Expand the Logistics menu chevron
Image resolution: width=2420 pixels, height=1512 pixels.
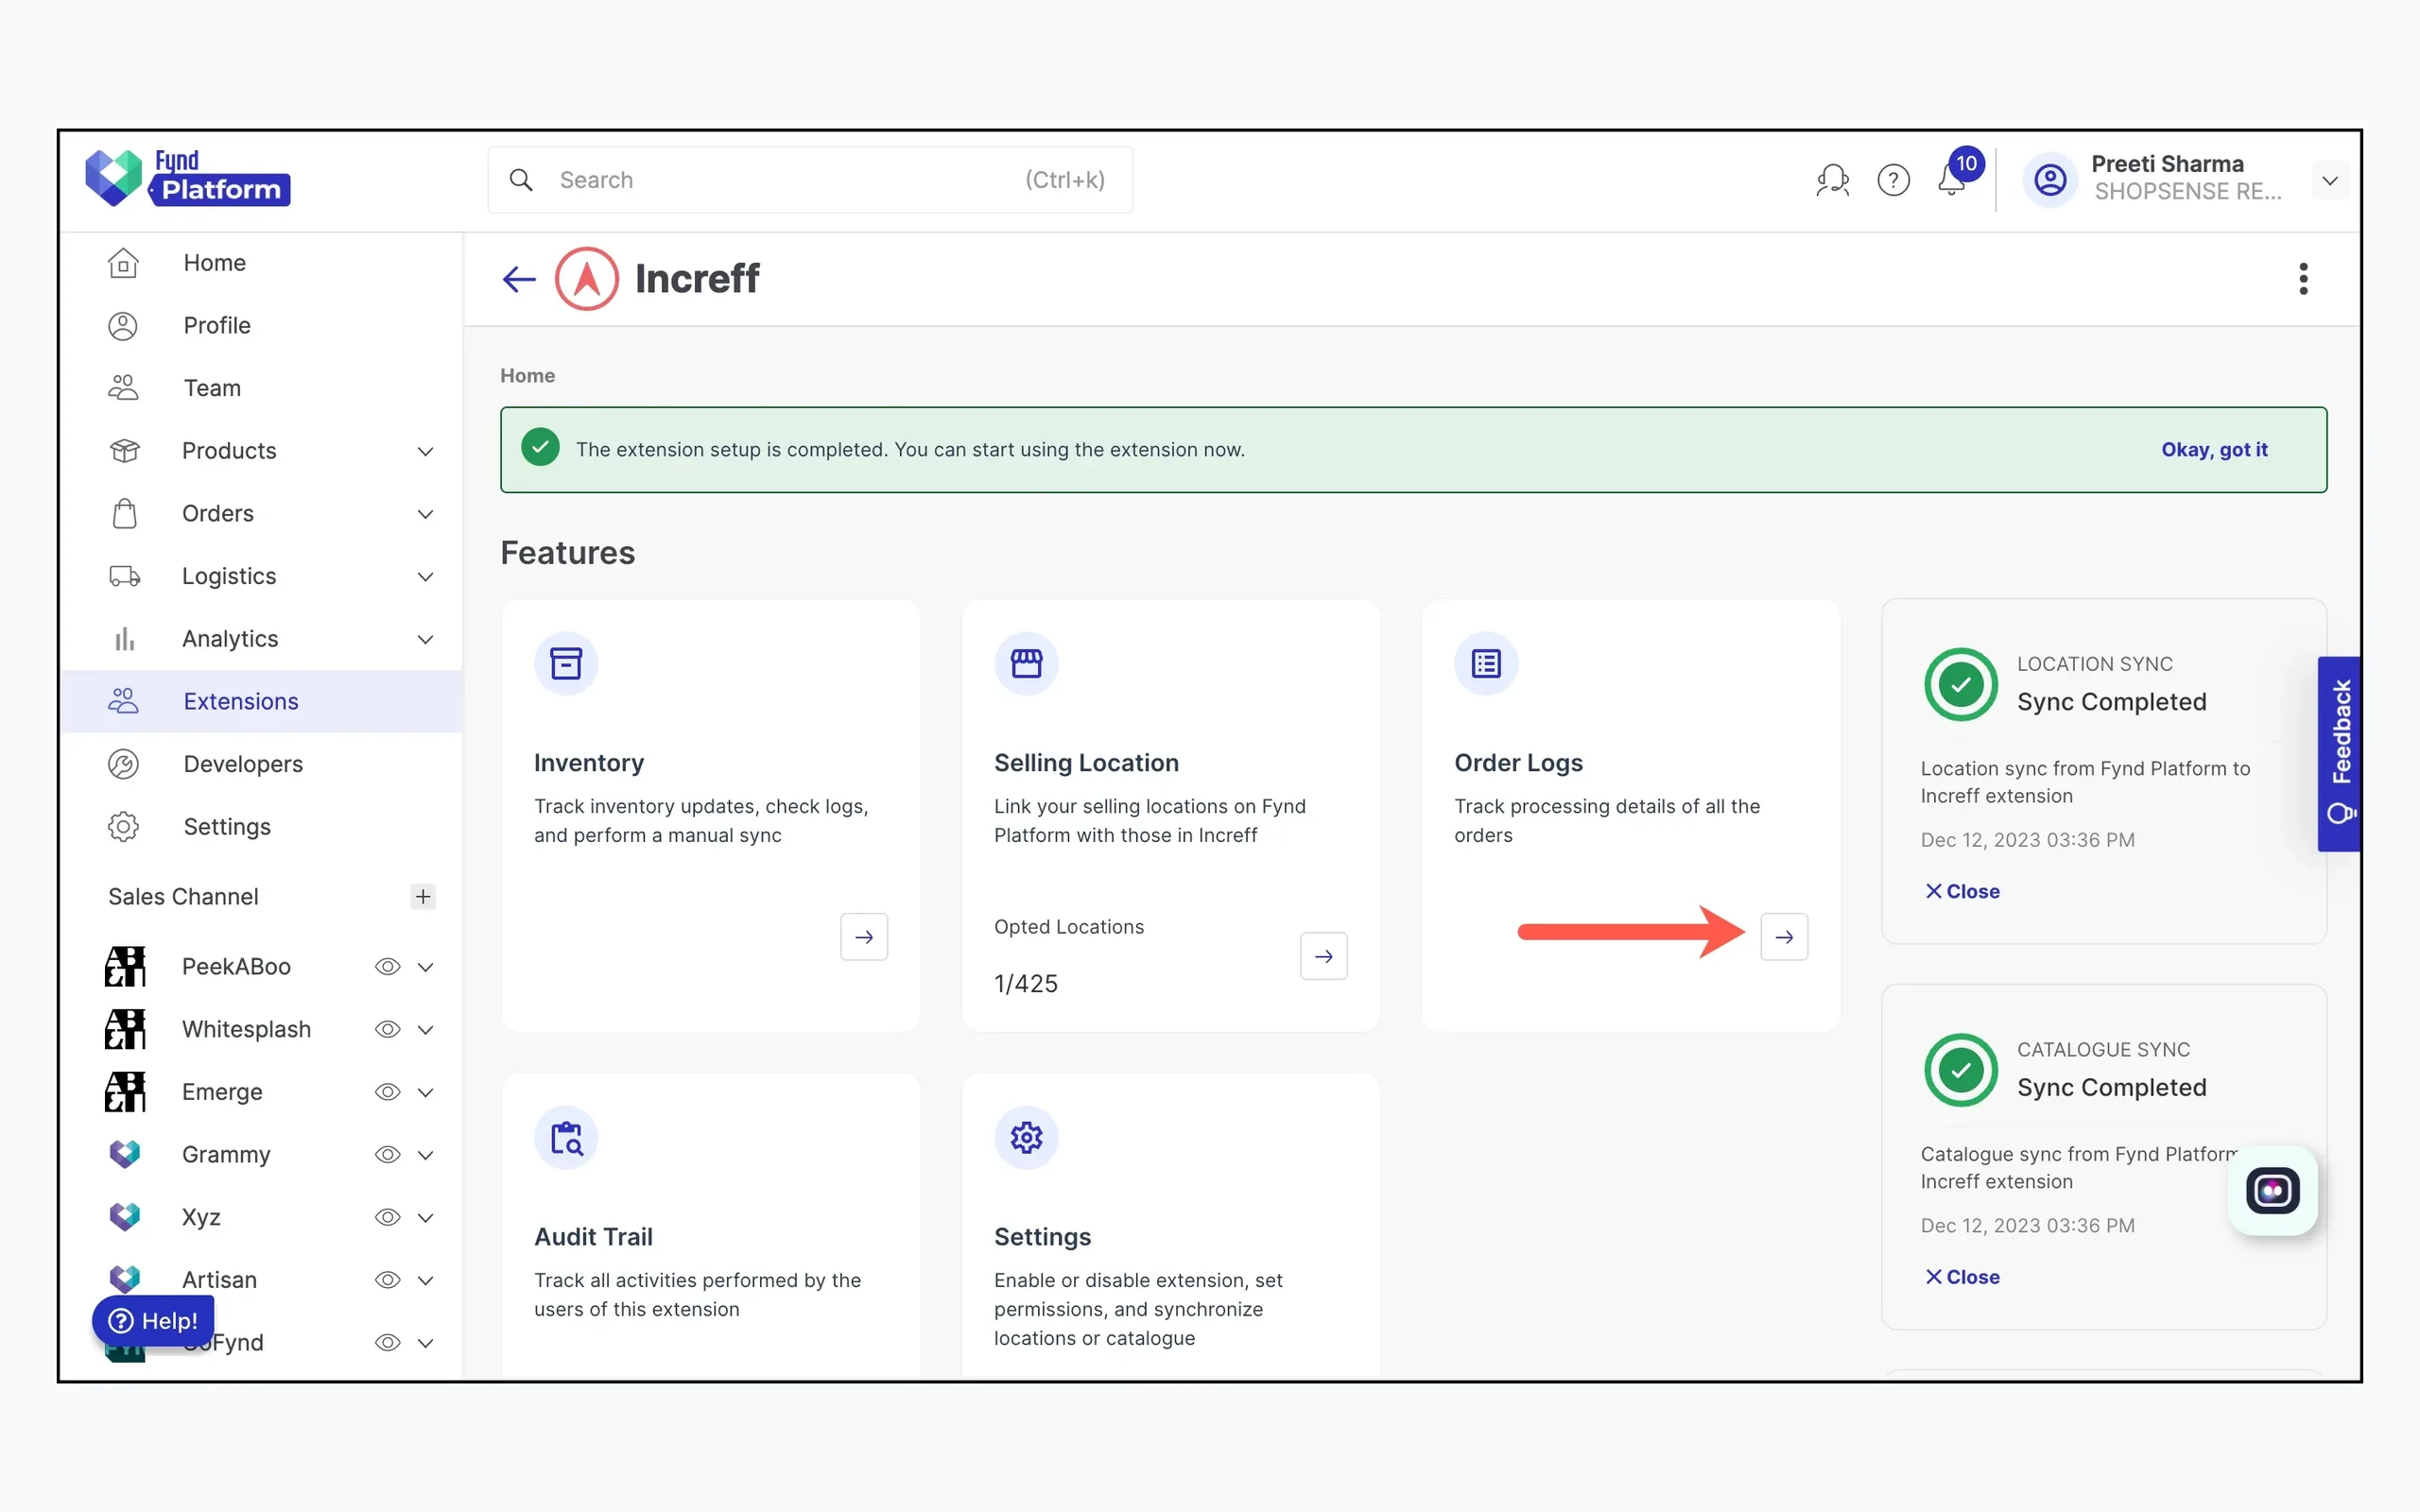pos(425,577)
